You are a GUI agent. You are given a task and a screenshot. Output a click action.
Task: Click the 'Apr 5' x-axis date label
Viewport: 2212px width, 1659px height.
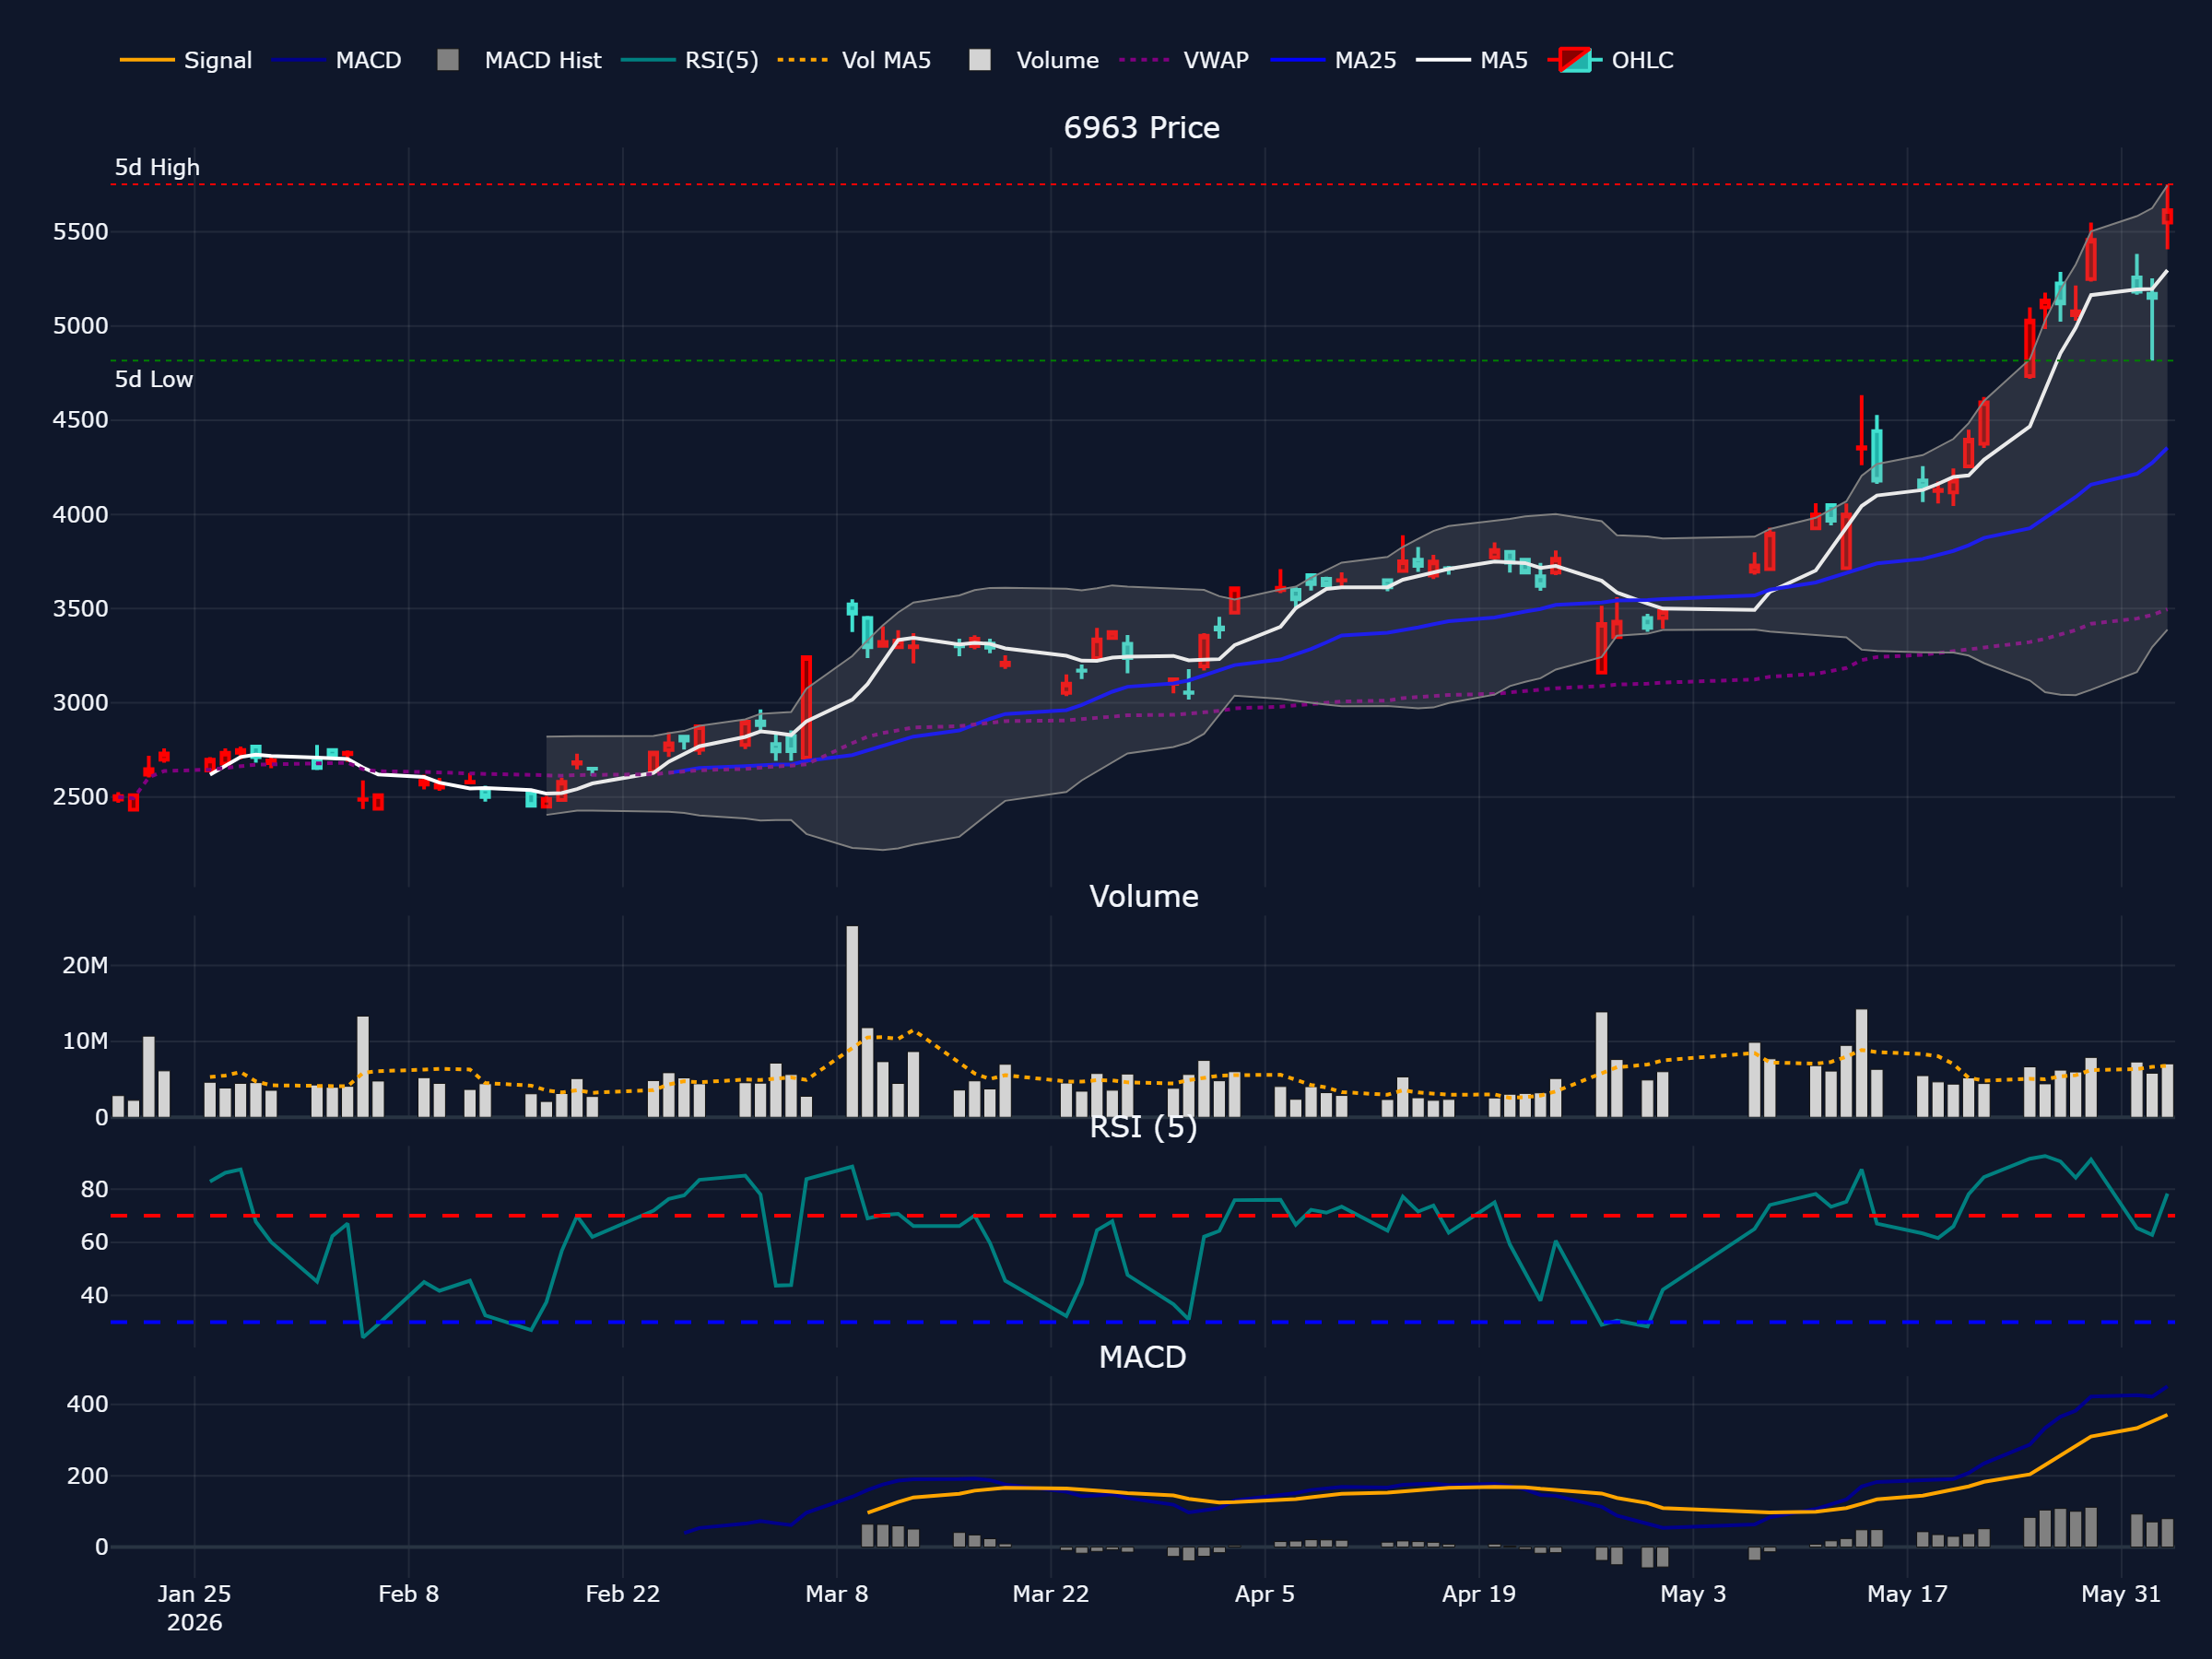[x=1264, y=1594]
